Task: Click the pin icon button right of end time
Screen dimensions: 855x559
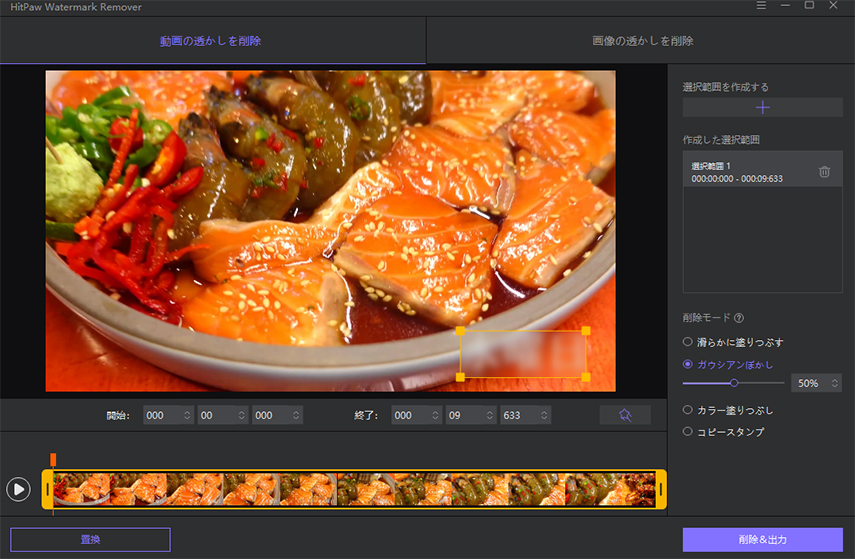Action: pos(625,415)
